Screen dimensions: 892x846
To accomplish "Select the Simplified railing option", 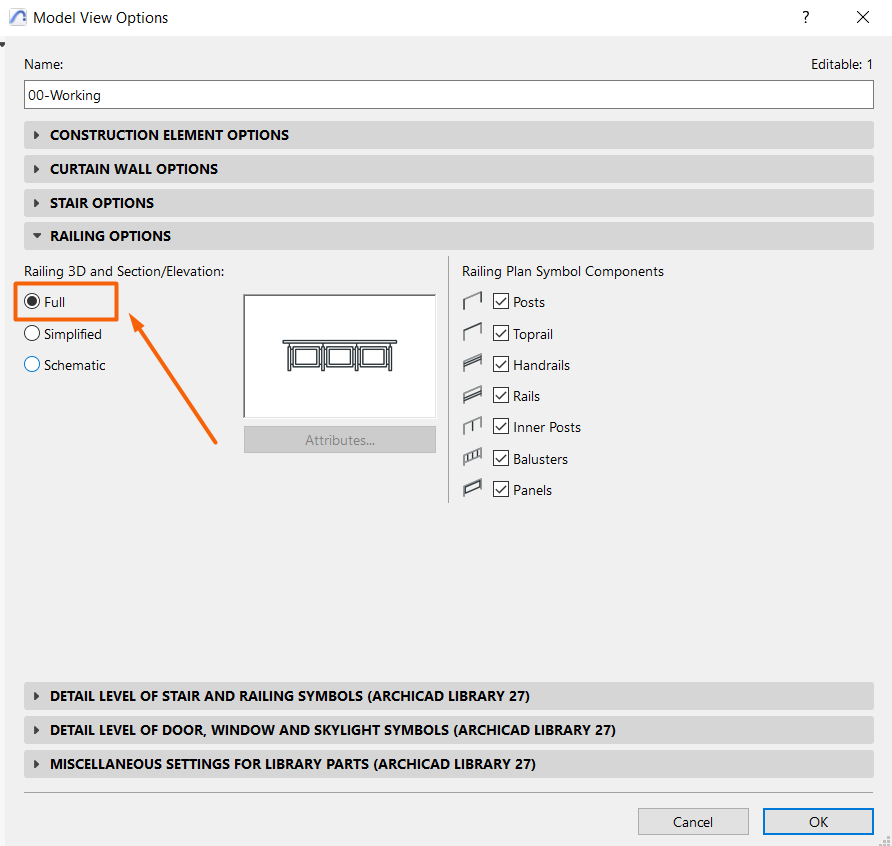I will [x=33, y=334].
